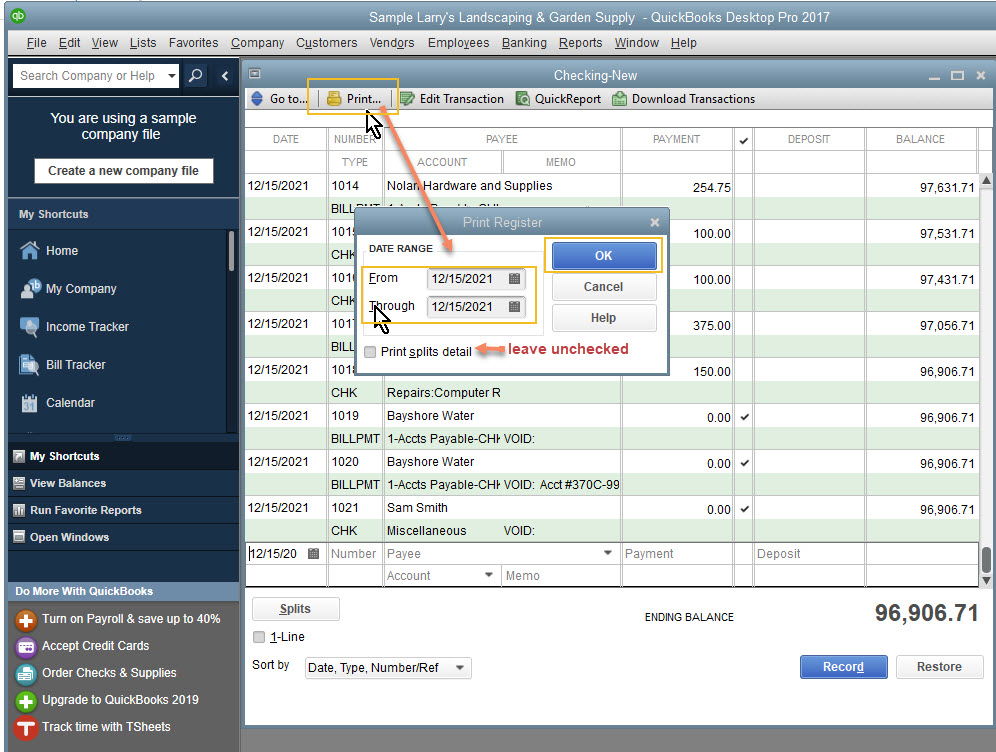Select My Shortcuts panel section
Image resolution: width=996 pixels, height=752 pixels.
(x=123, y=456)
